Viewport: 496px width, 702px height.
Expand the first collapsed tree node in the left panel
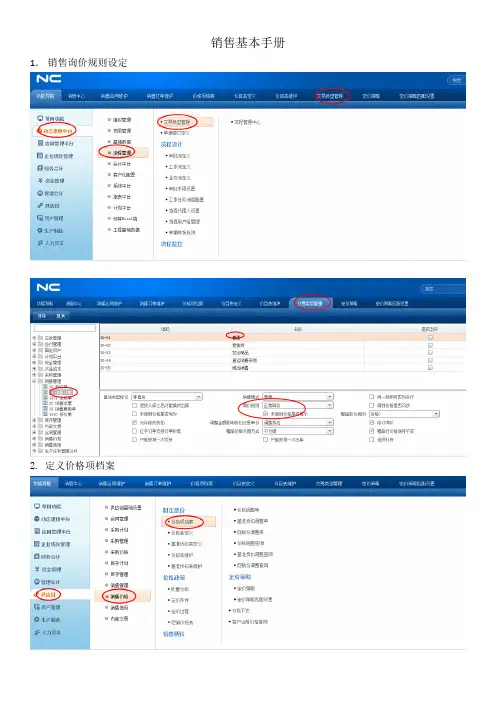[x=34, y=338]
